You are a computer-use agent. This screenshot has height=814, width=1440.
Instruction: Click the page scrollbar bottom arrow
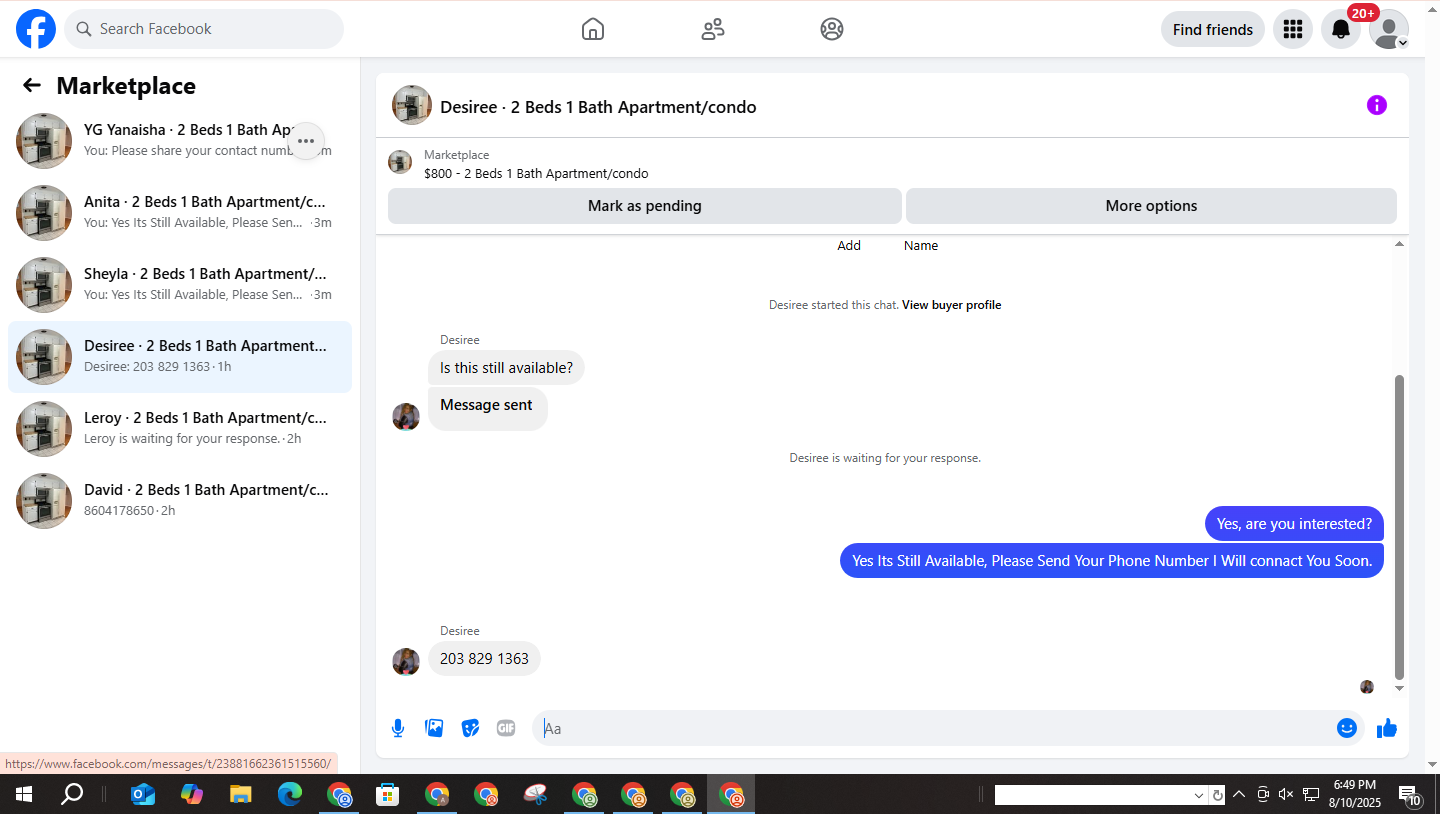point(1431,765)
